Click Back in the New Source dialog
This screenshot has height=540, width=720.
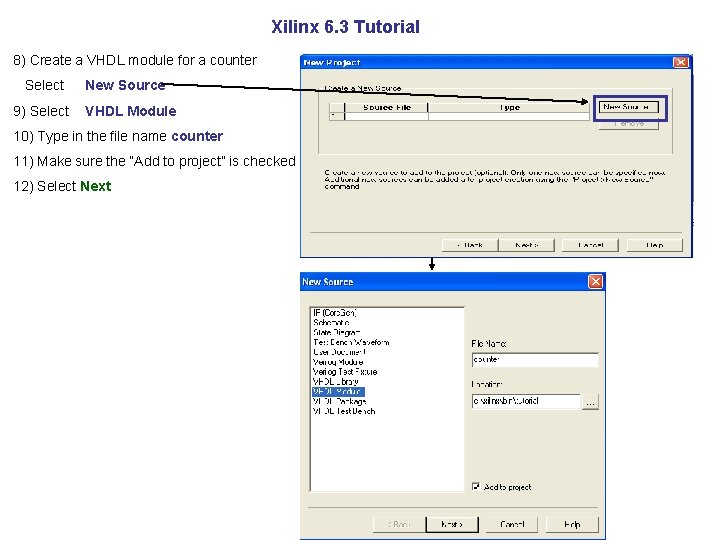click(399, 524)
